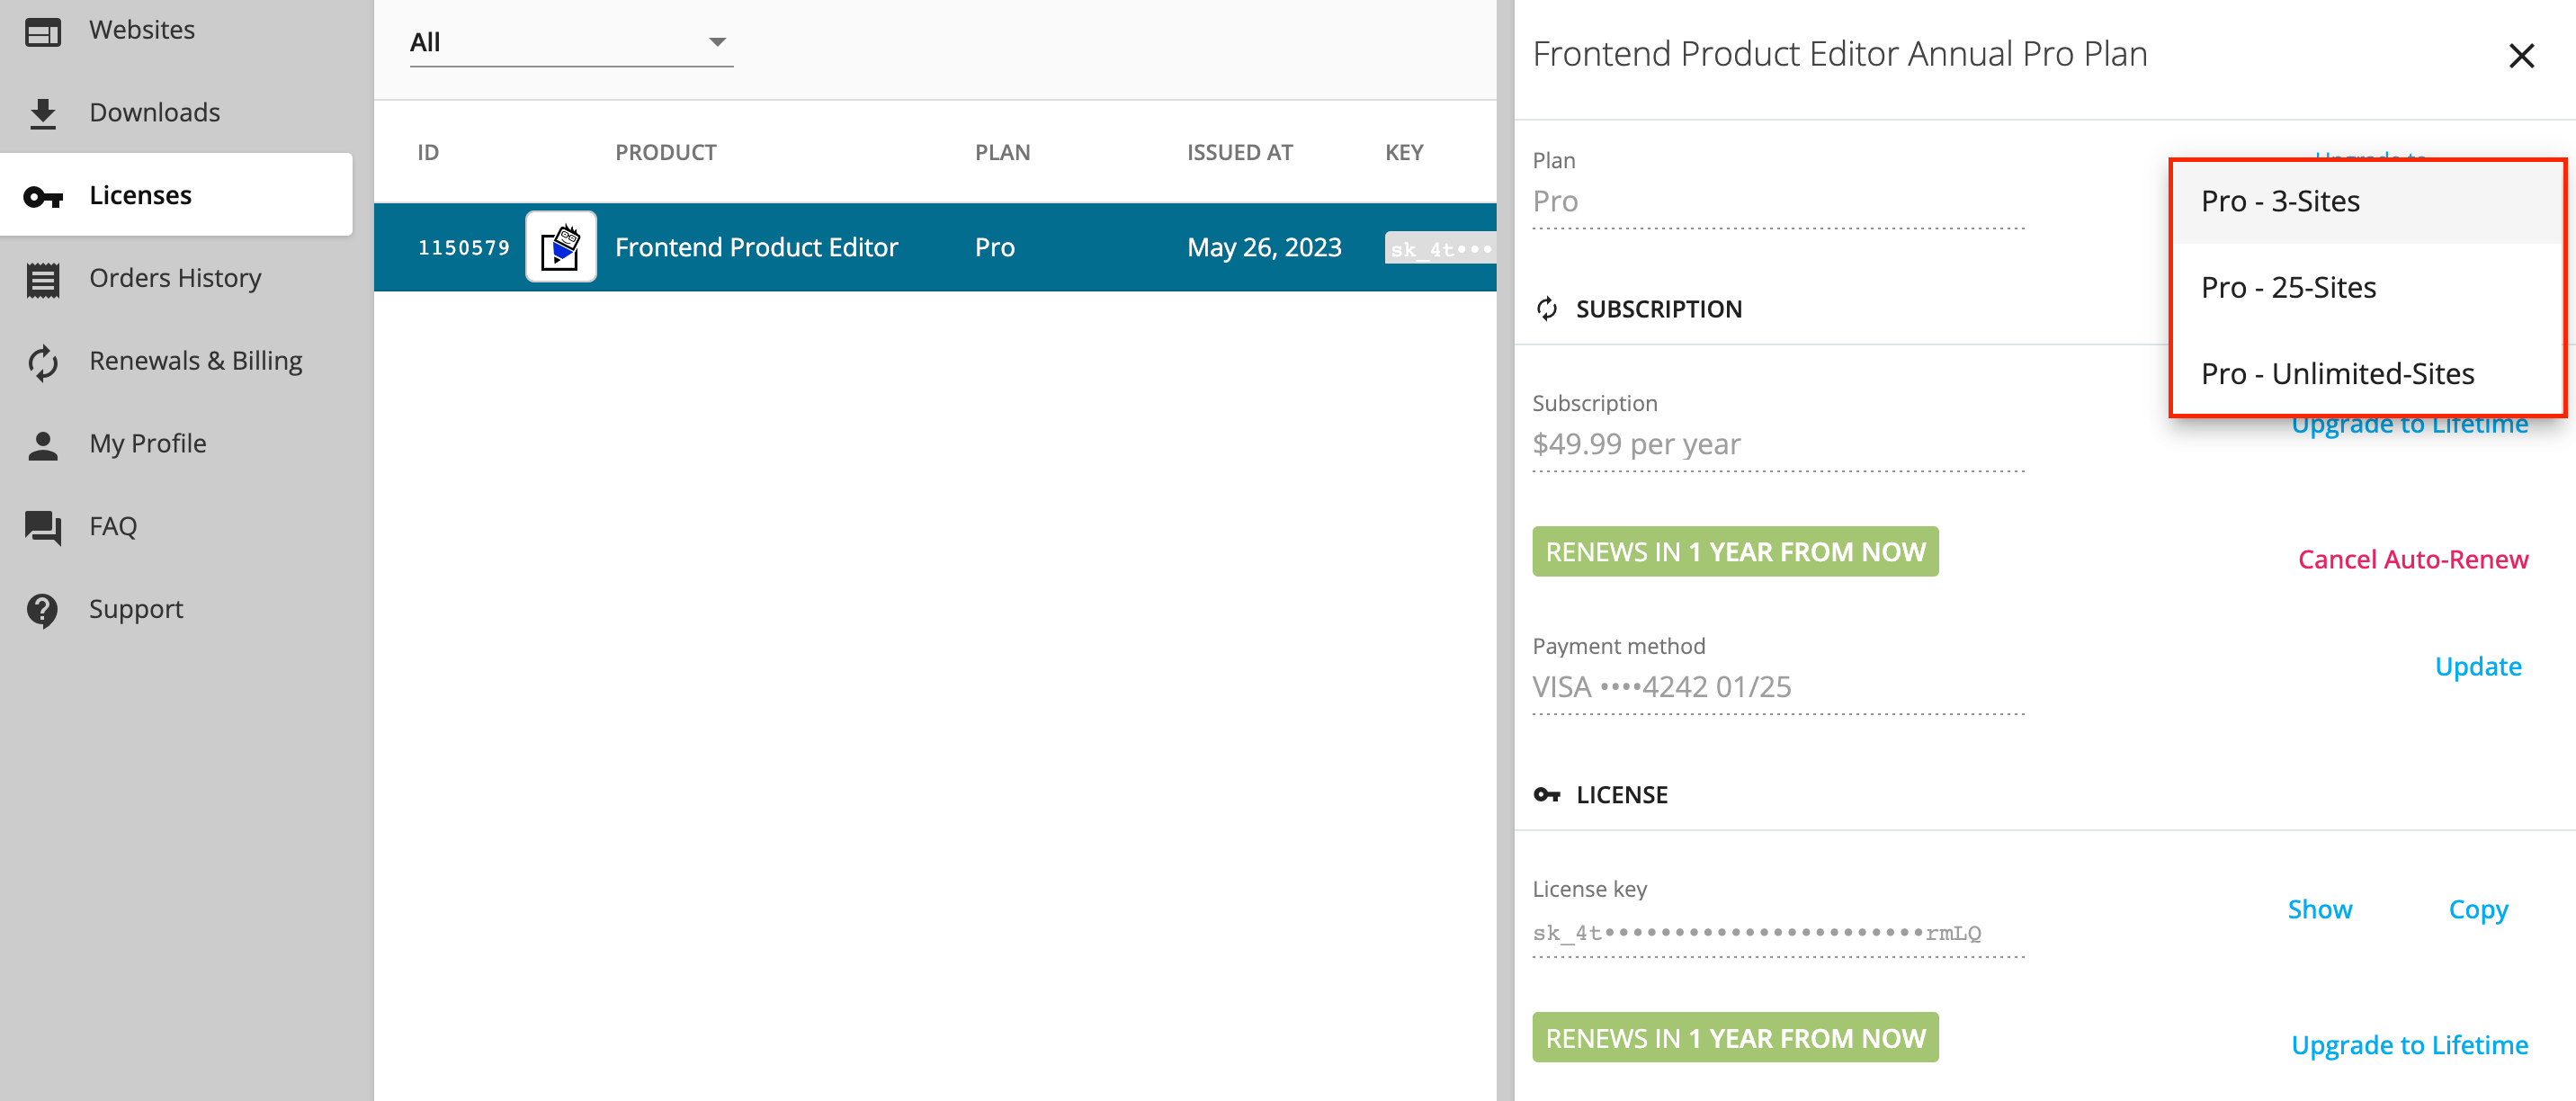2576x1101 pixels.
Task: Open Orders History from the sidebar
Action: [x=175, y=278]
